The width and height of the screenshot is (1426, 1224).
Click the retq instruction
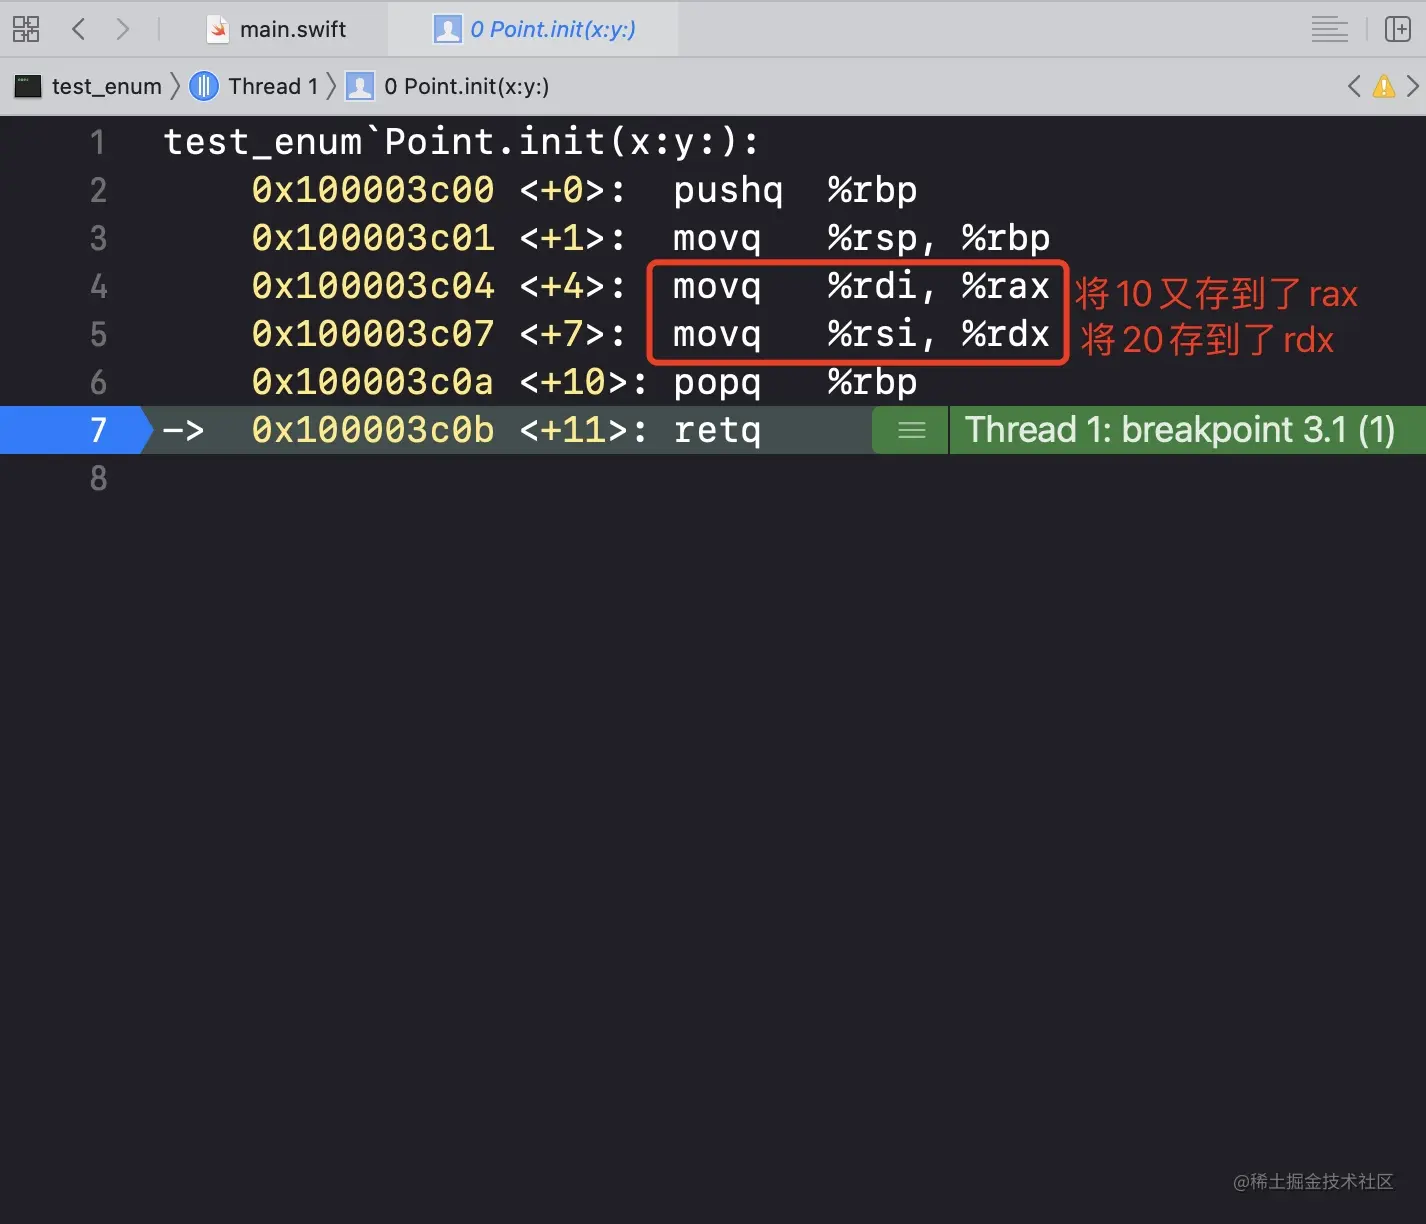[x=717, y=430]
